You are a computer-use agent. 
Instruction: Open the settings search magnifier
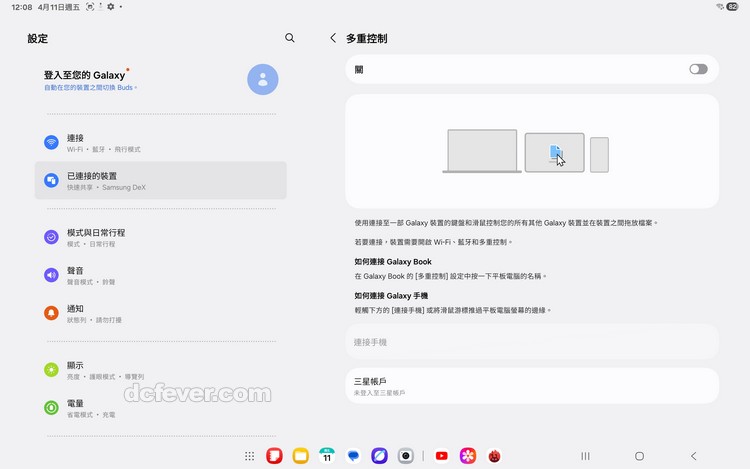(289, 38)
